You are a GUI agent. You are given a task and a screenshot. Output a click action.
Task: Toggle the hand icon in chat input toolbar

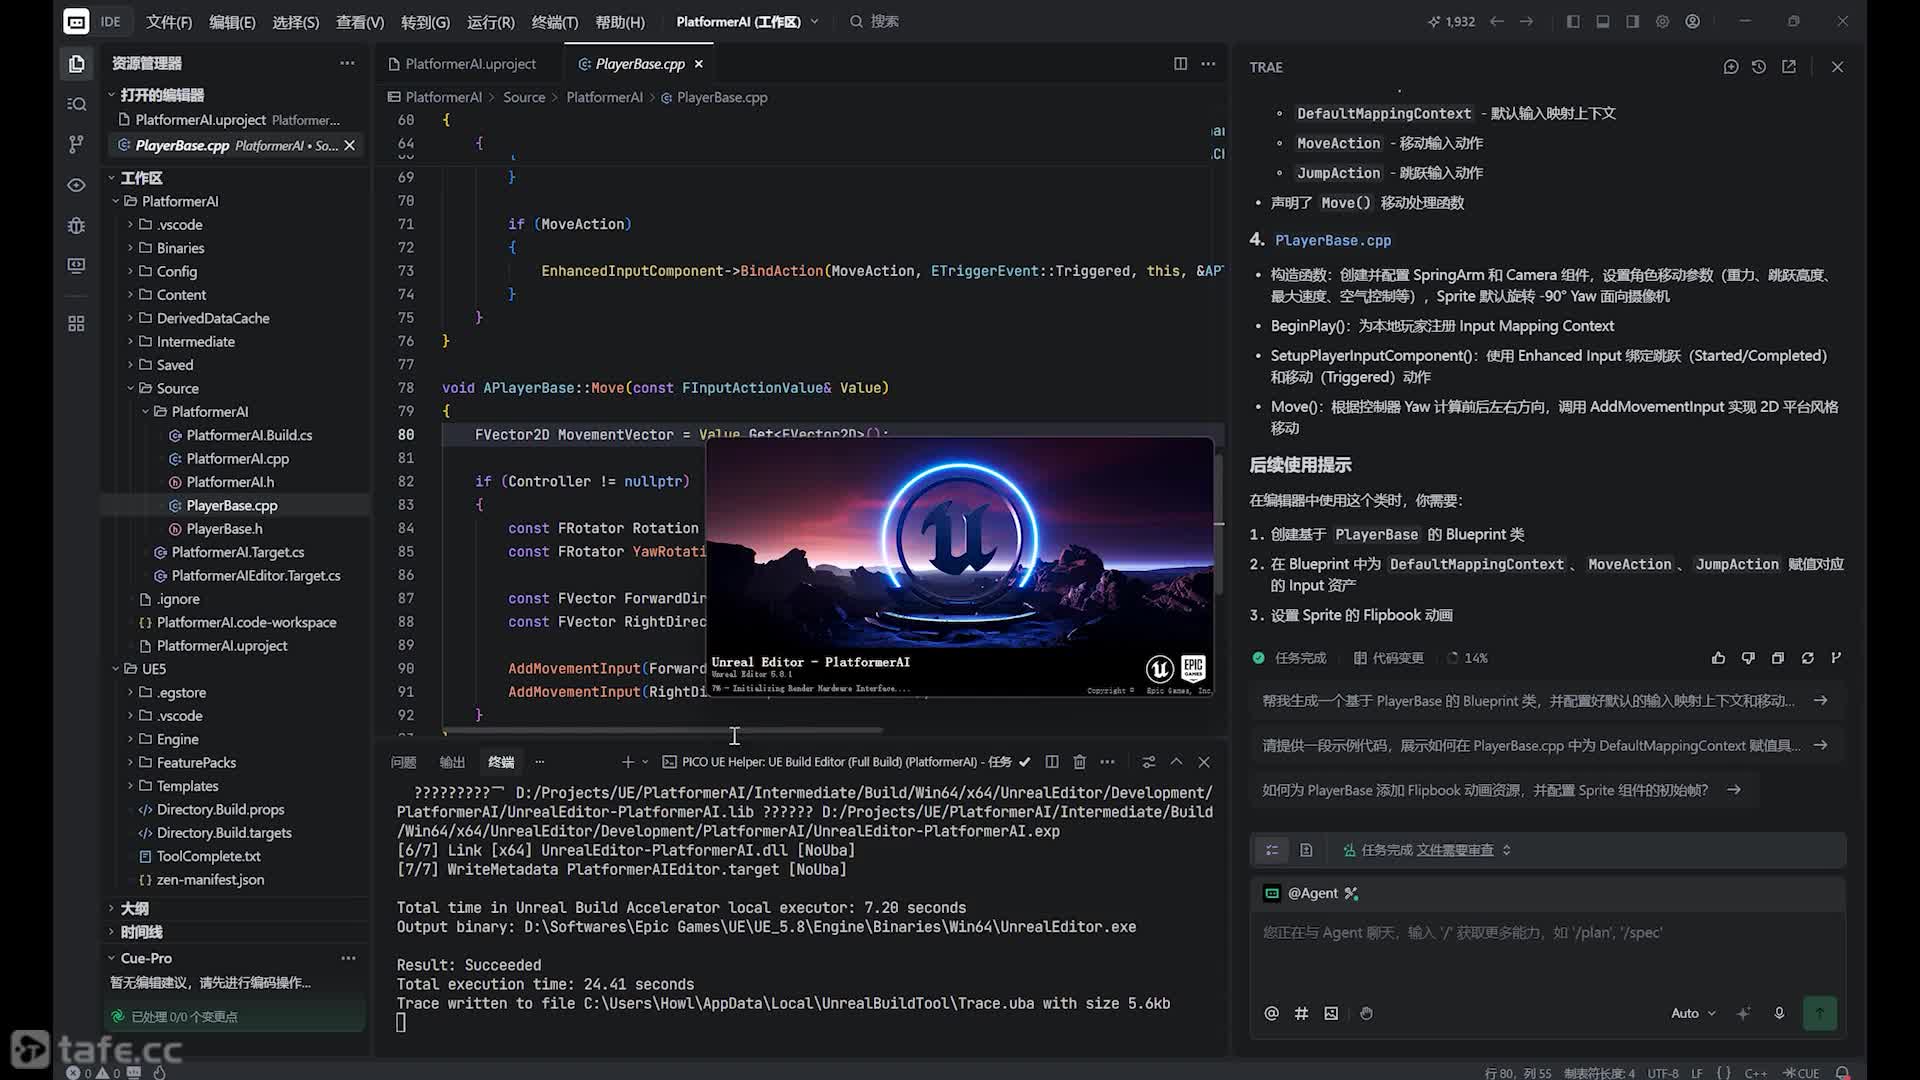pos(1366,1013)
